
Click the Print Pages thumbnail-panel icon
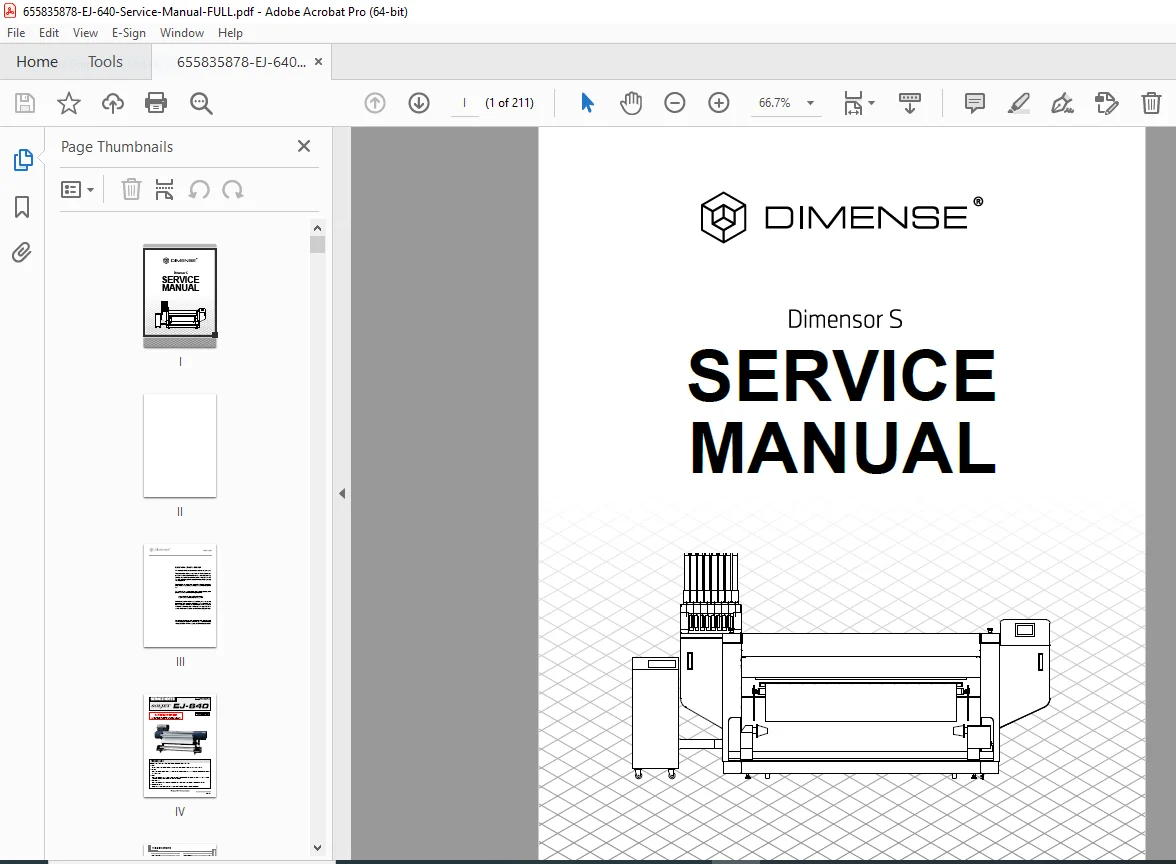click(x=164, y=190)
